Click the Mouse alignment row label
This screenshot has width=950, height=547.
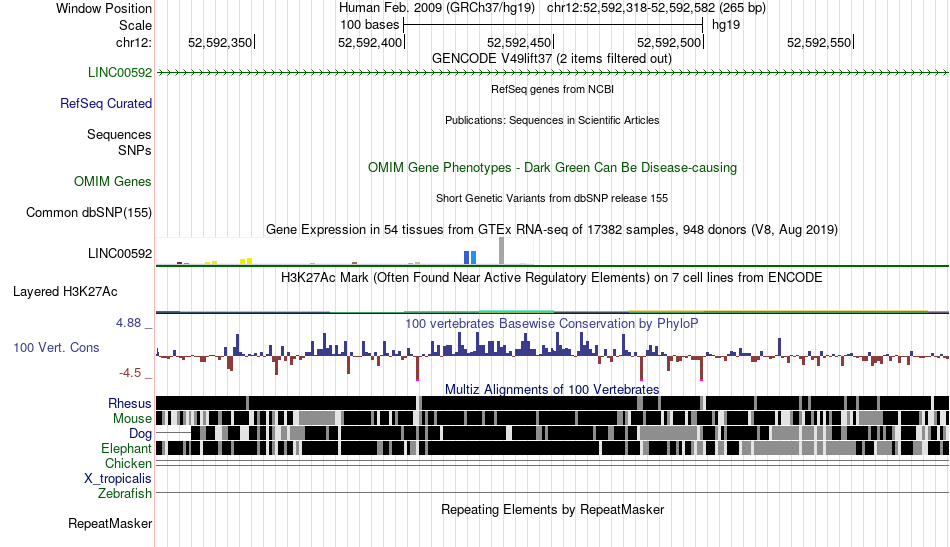coord(132,419)
